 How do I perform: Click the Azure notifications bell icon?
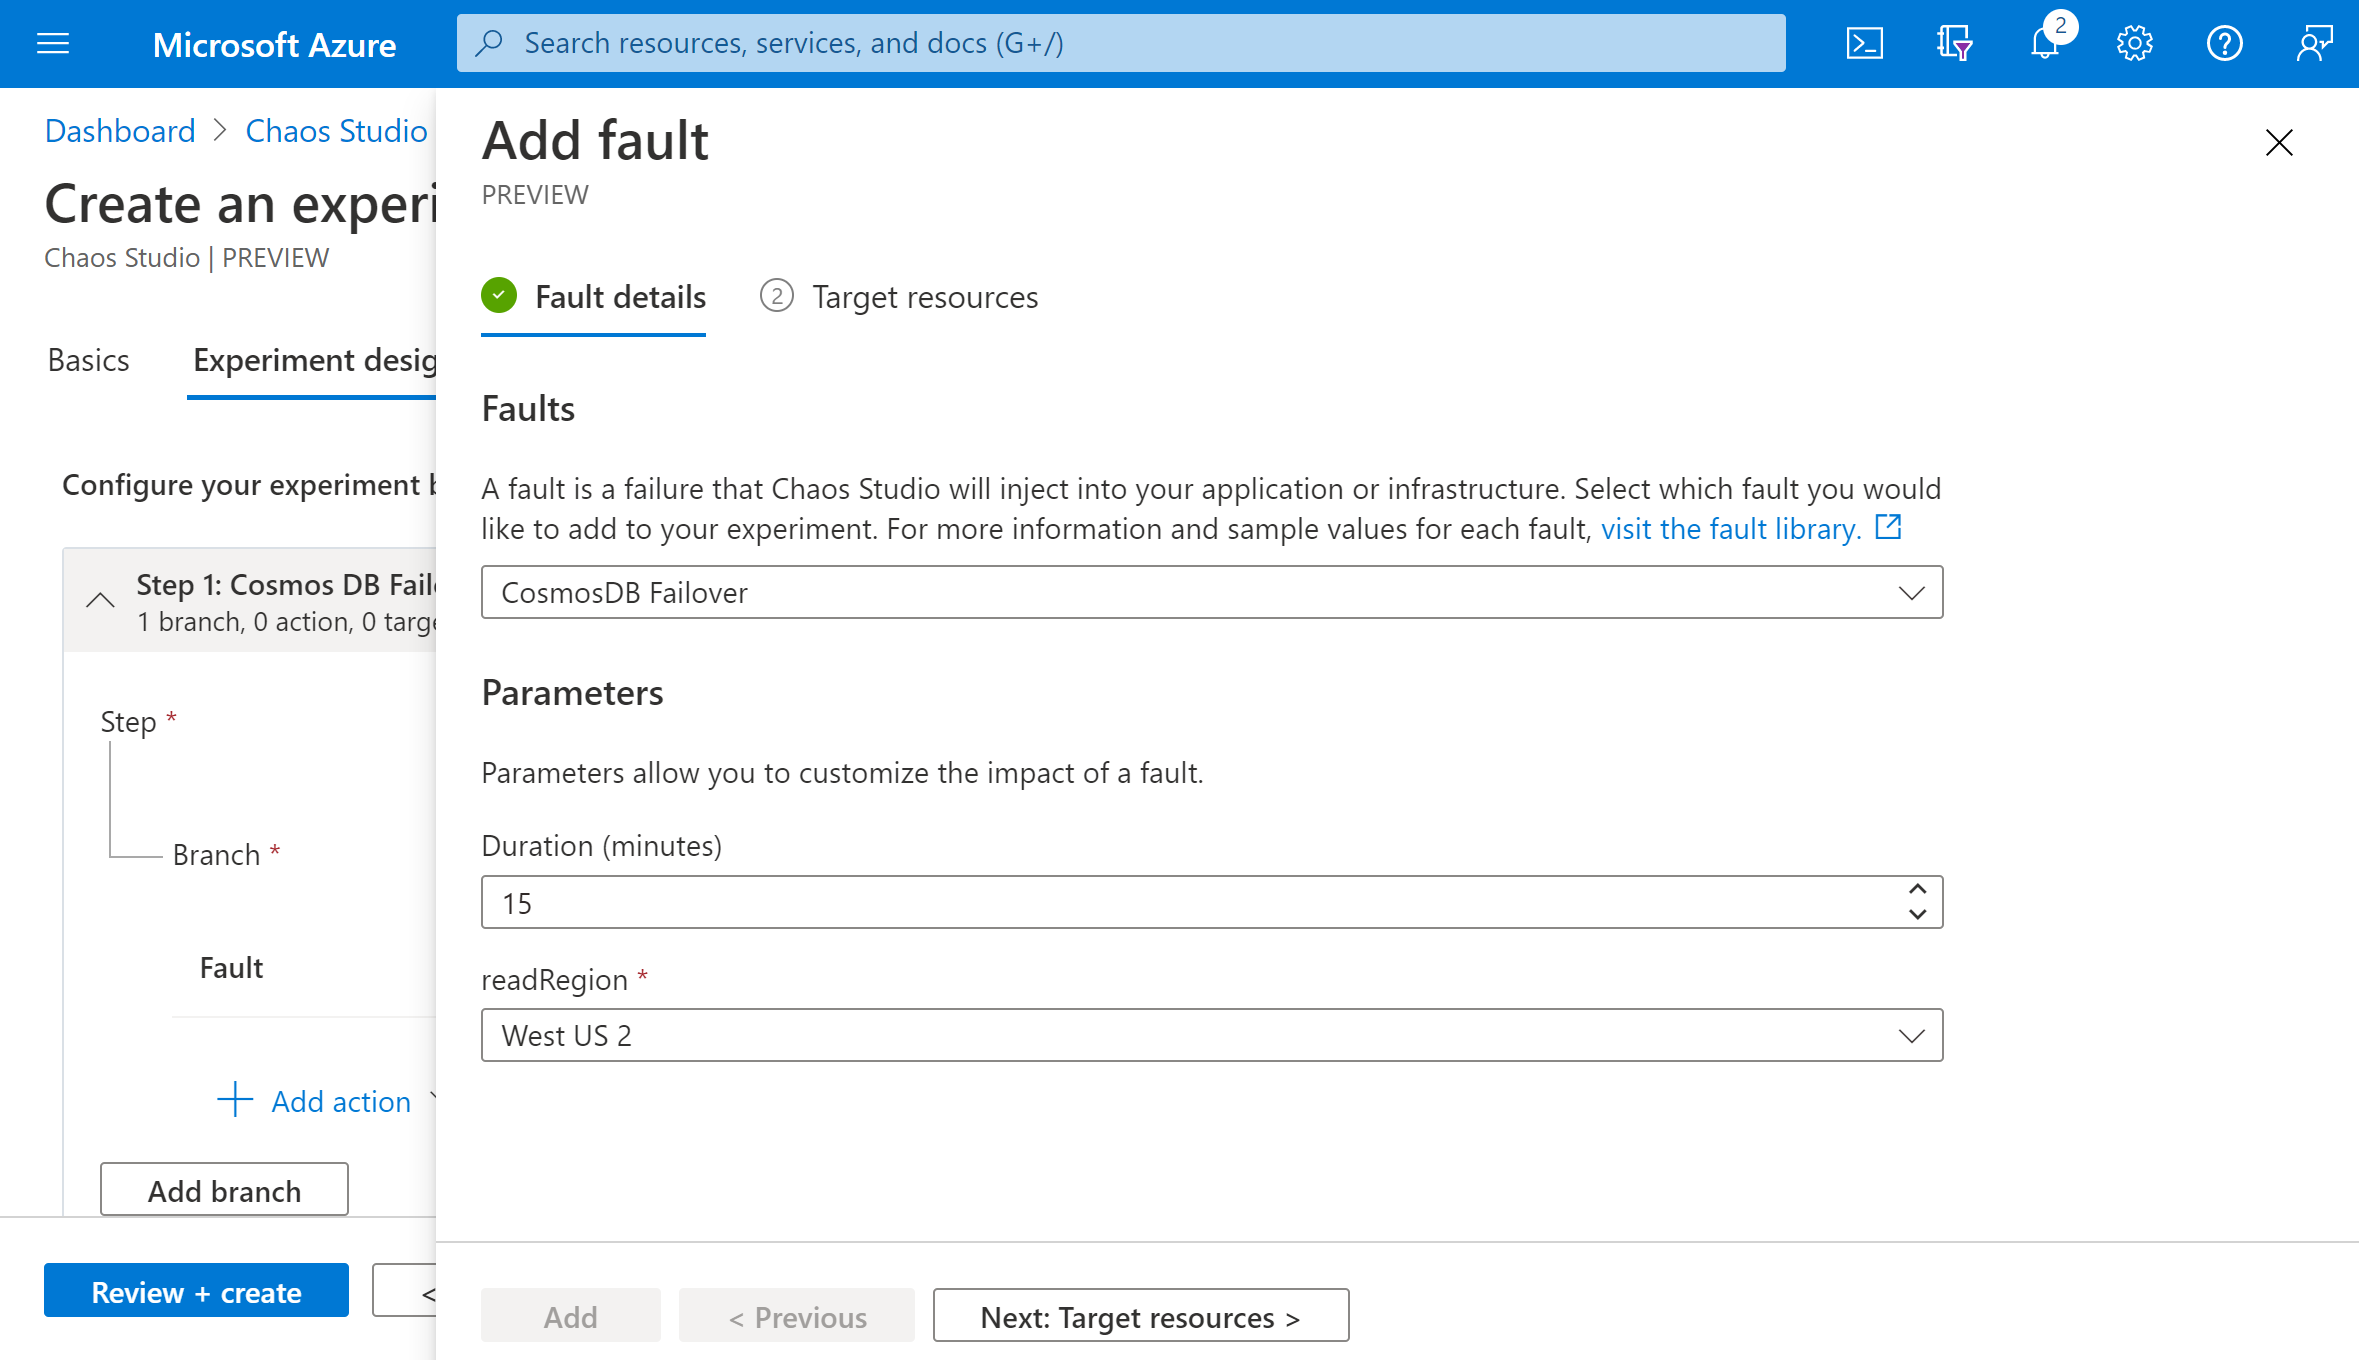pyautogui.click(x=2045, y=42)
